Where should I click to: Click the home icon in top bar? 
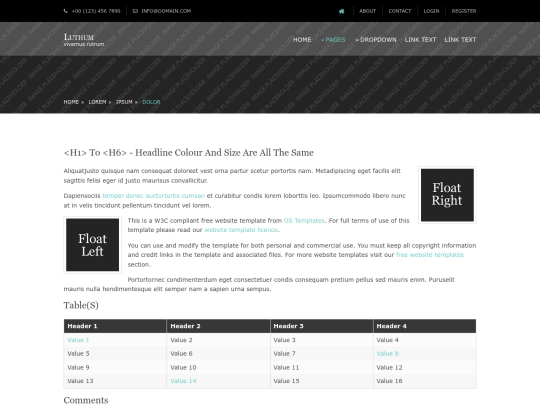(x=341, y=11)
